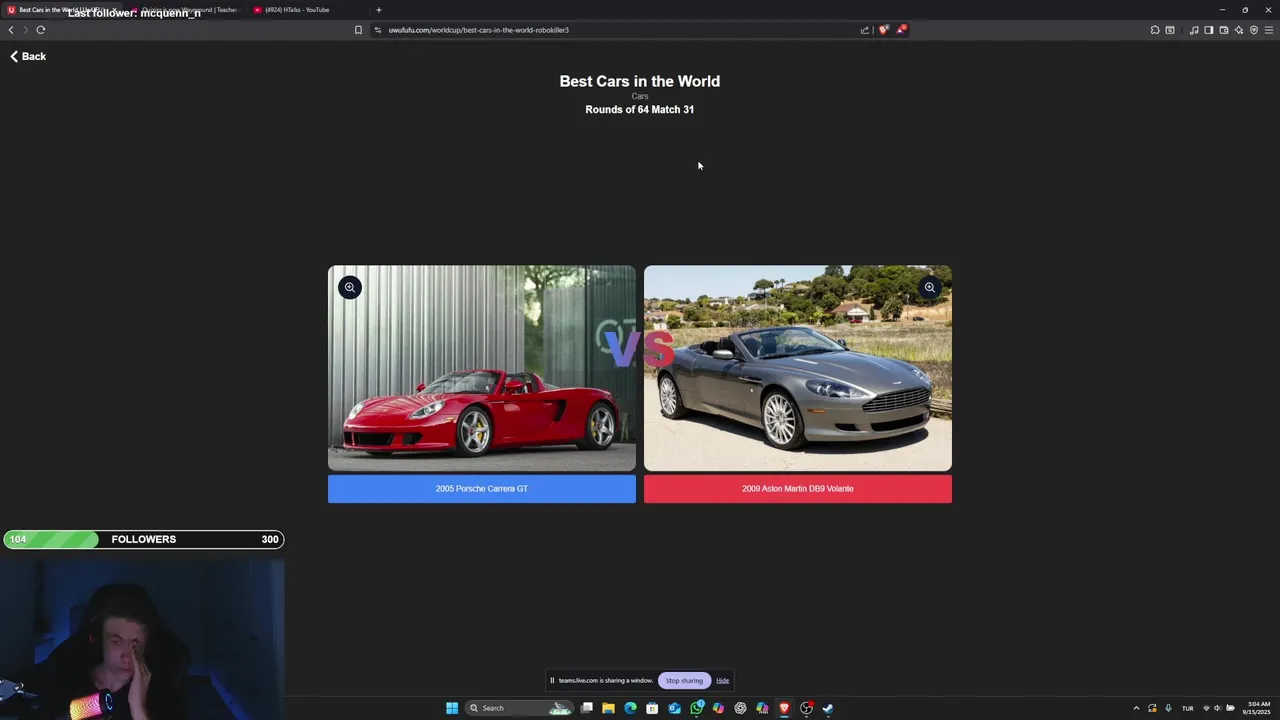Click the microphone tray icon
1280x720 pixels.
(x=1168, y=708)
